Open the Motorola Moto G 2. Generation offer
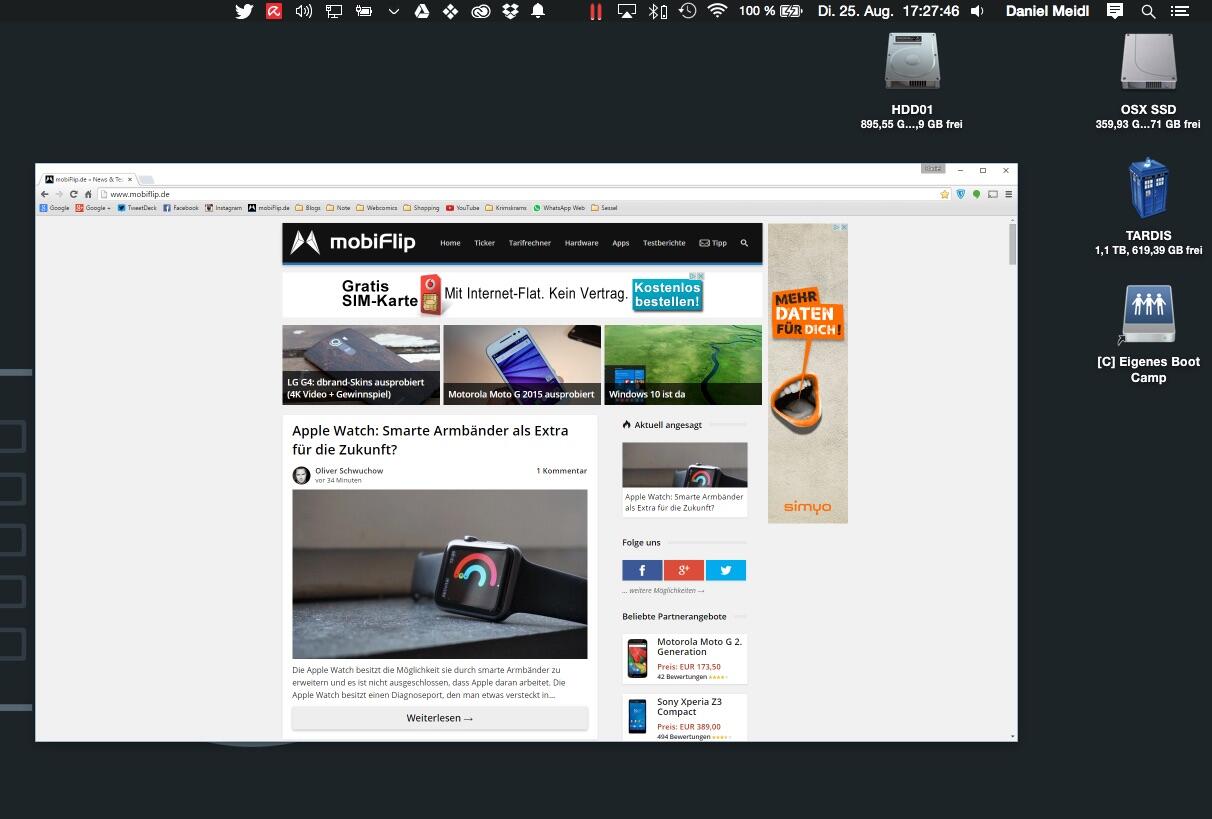Screen dimensions: 1212x819 [684, 659]
